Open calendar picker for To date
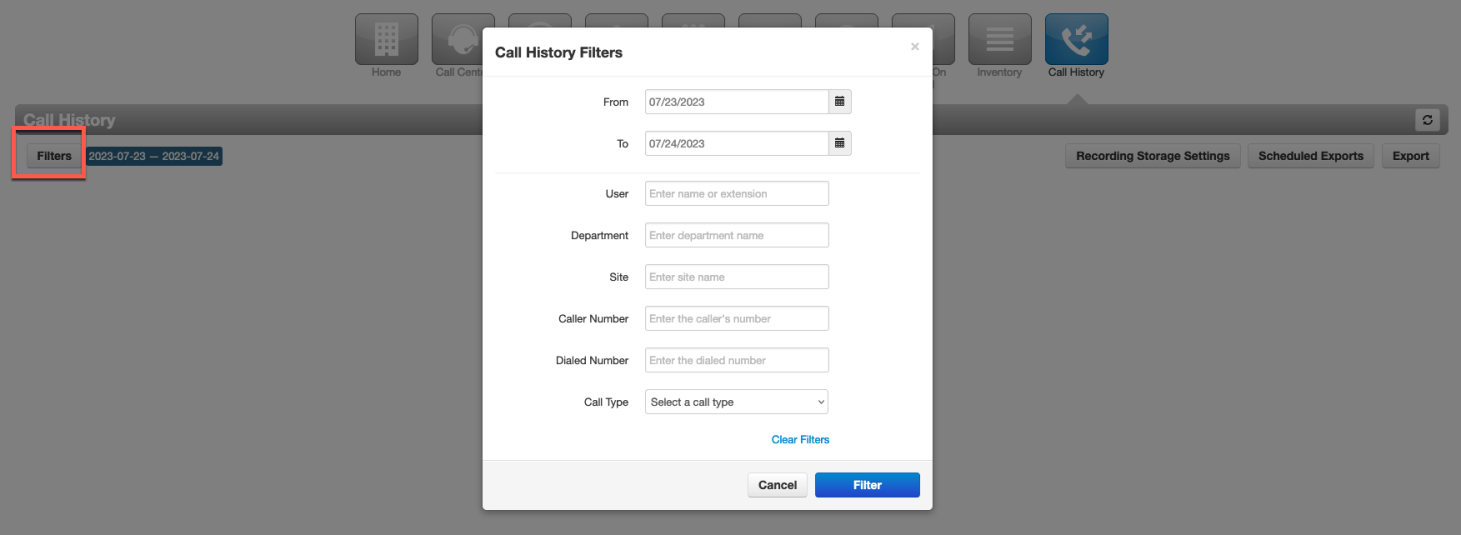Image resolution: width=1461 pixels, height=535 pixels. click(x=840, y=144)
